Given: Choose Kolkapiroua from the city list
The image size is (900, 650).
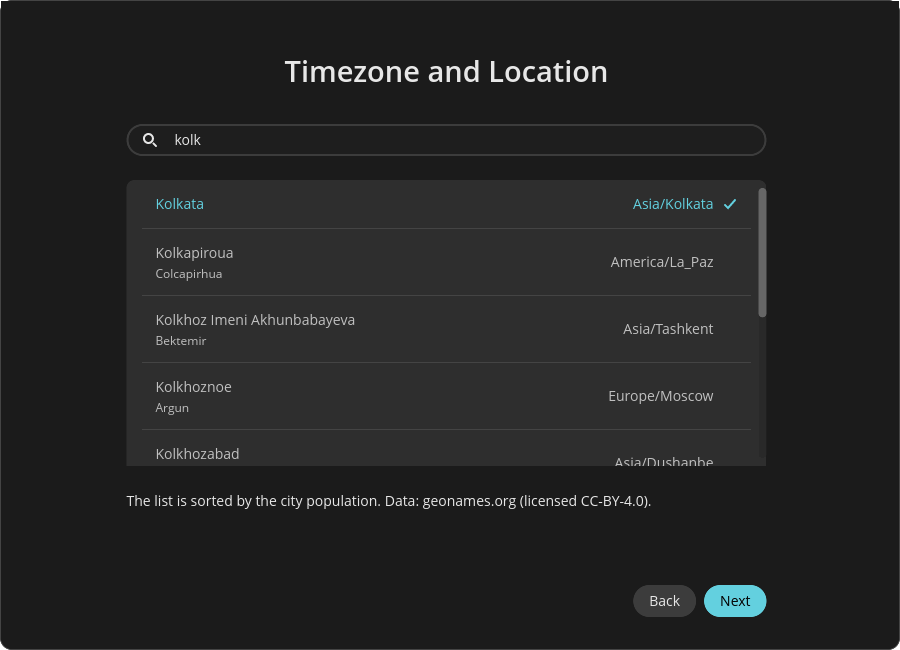Looking at the screenshot, I should (x=195, y=253).
